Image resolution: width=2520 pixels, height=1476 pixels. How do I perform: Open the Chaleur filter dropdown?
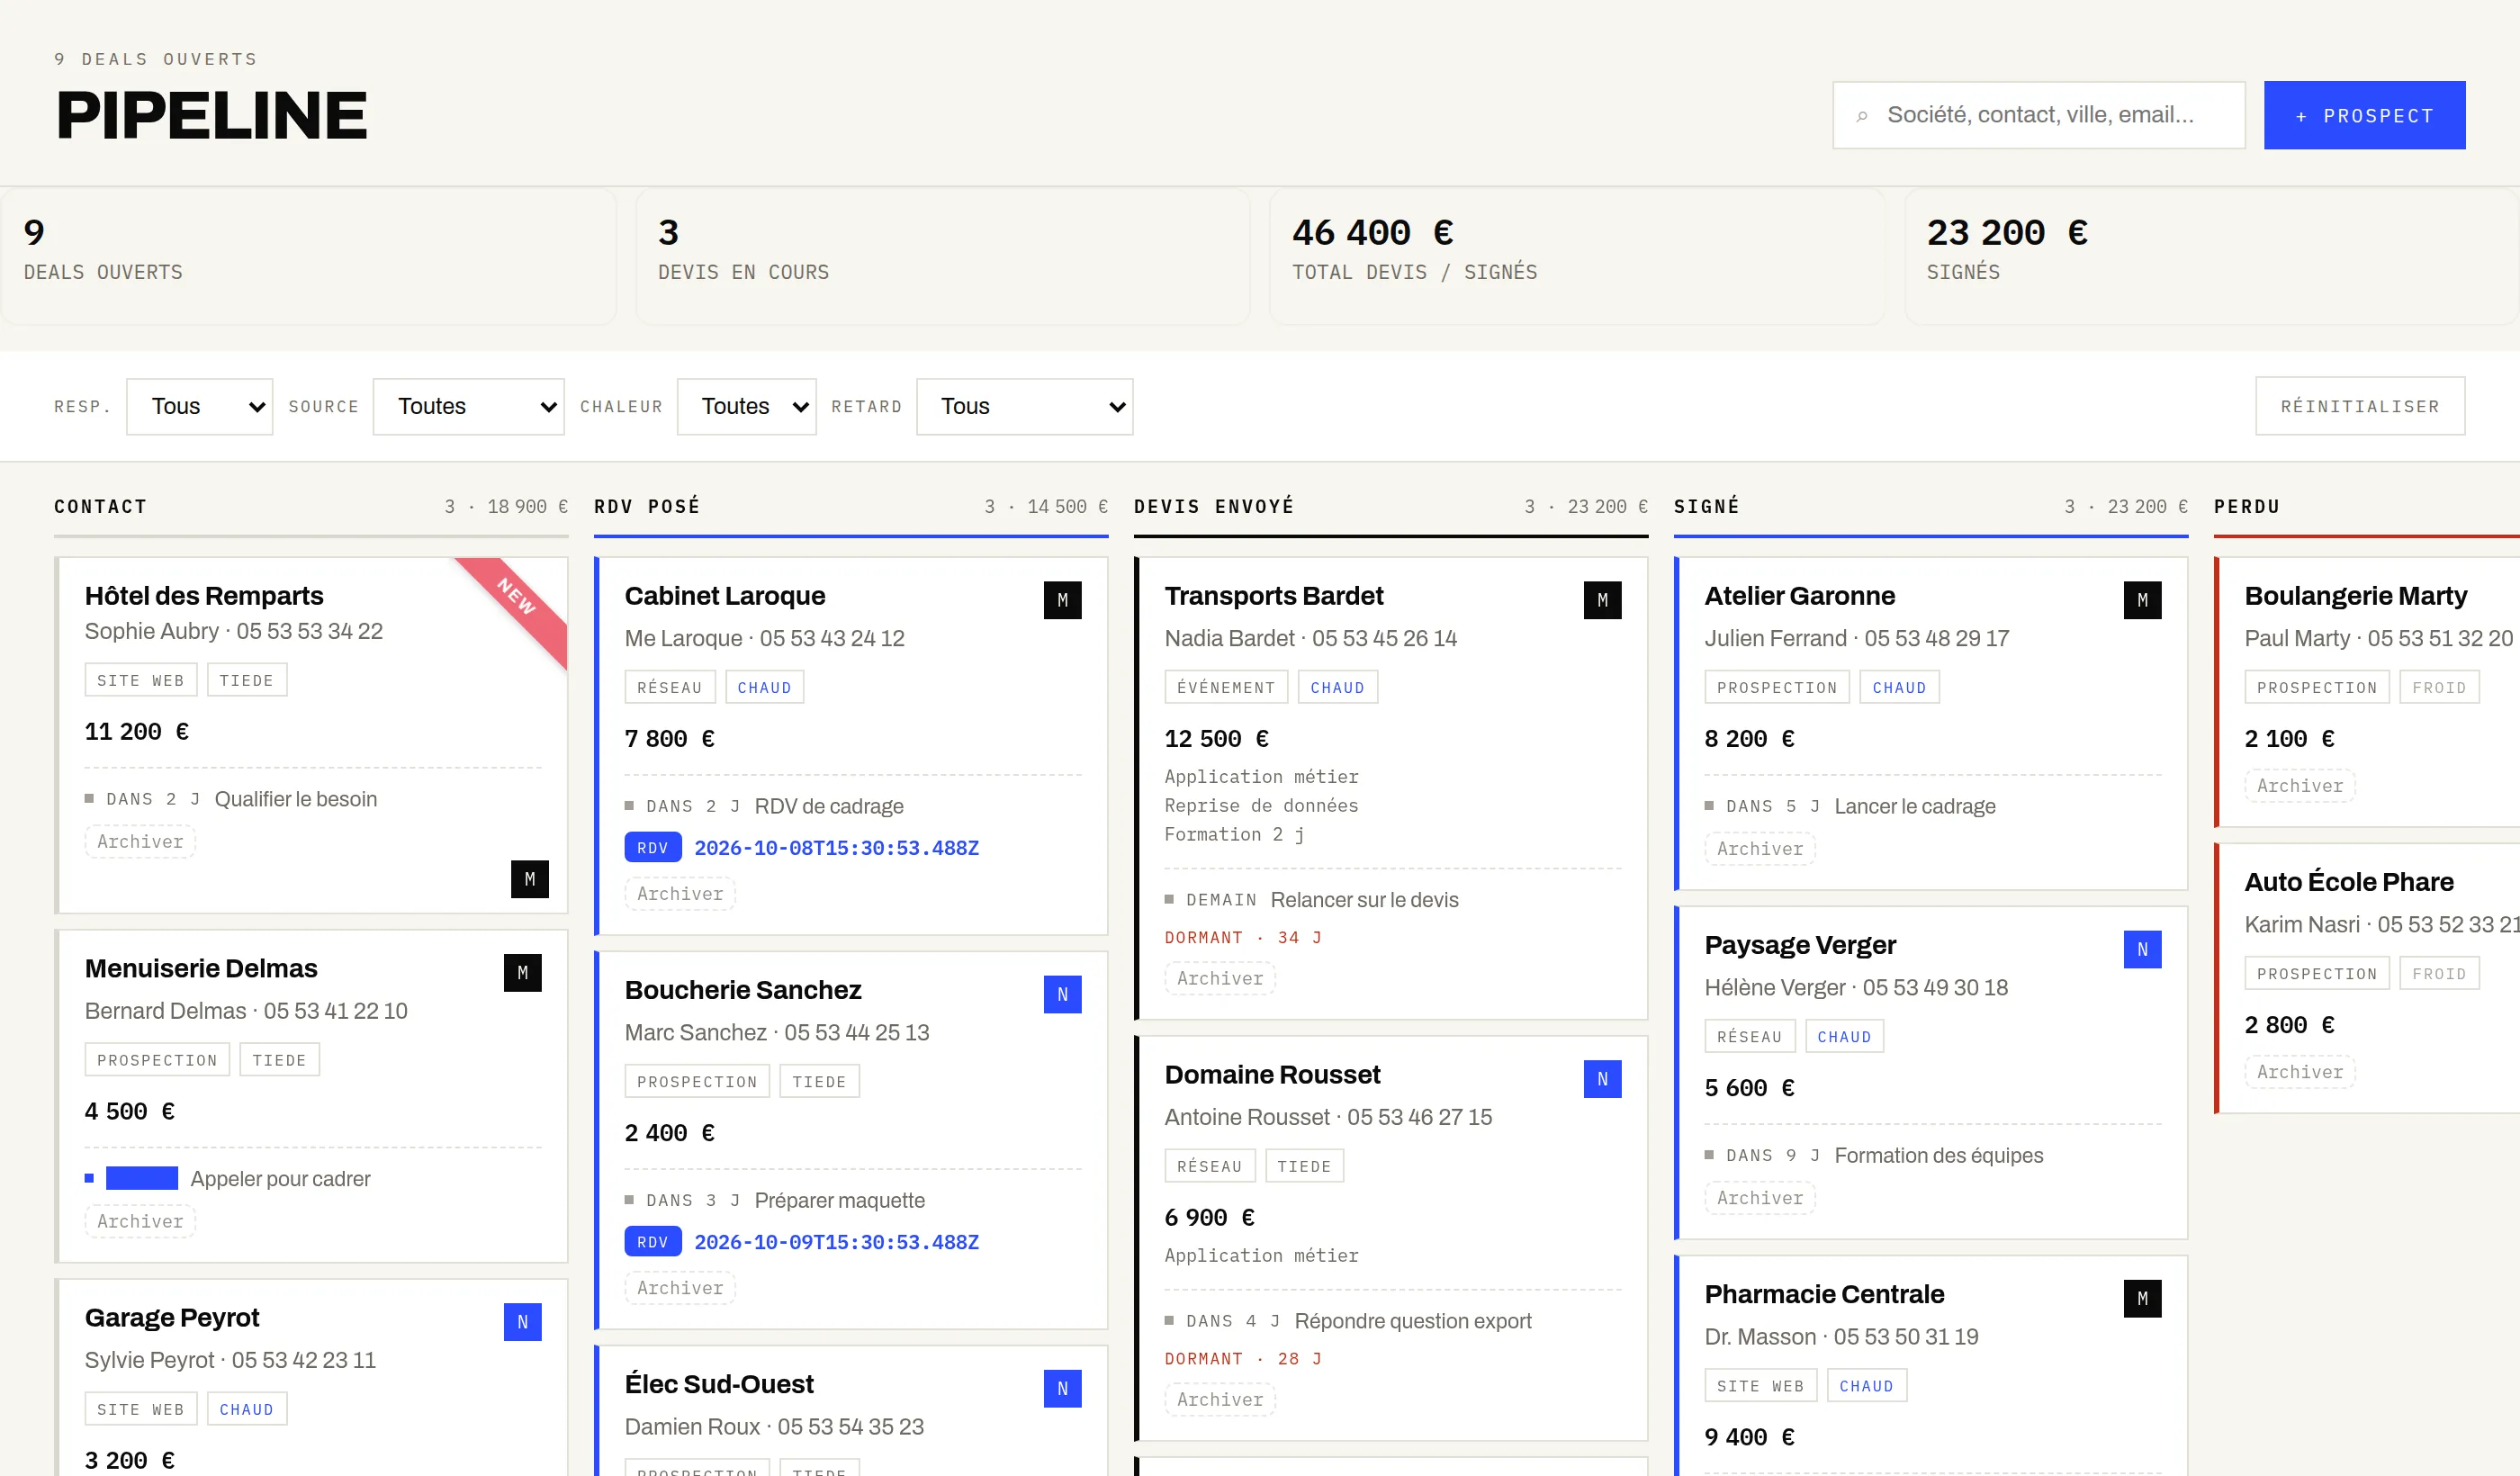(x=746, y=406)
